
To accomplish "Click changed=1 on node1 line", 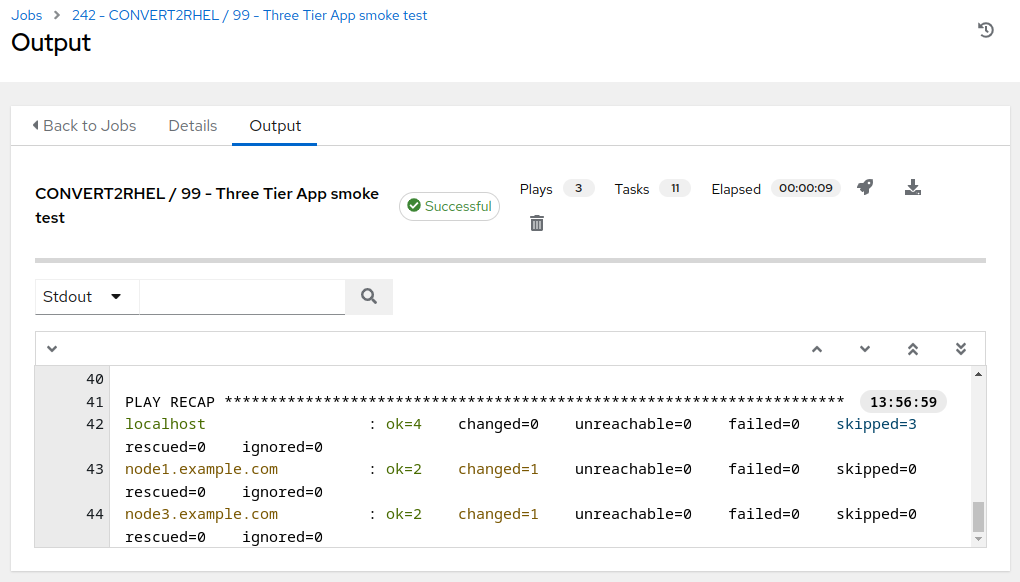I will pyautogui.click(x=498, y=469).
